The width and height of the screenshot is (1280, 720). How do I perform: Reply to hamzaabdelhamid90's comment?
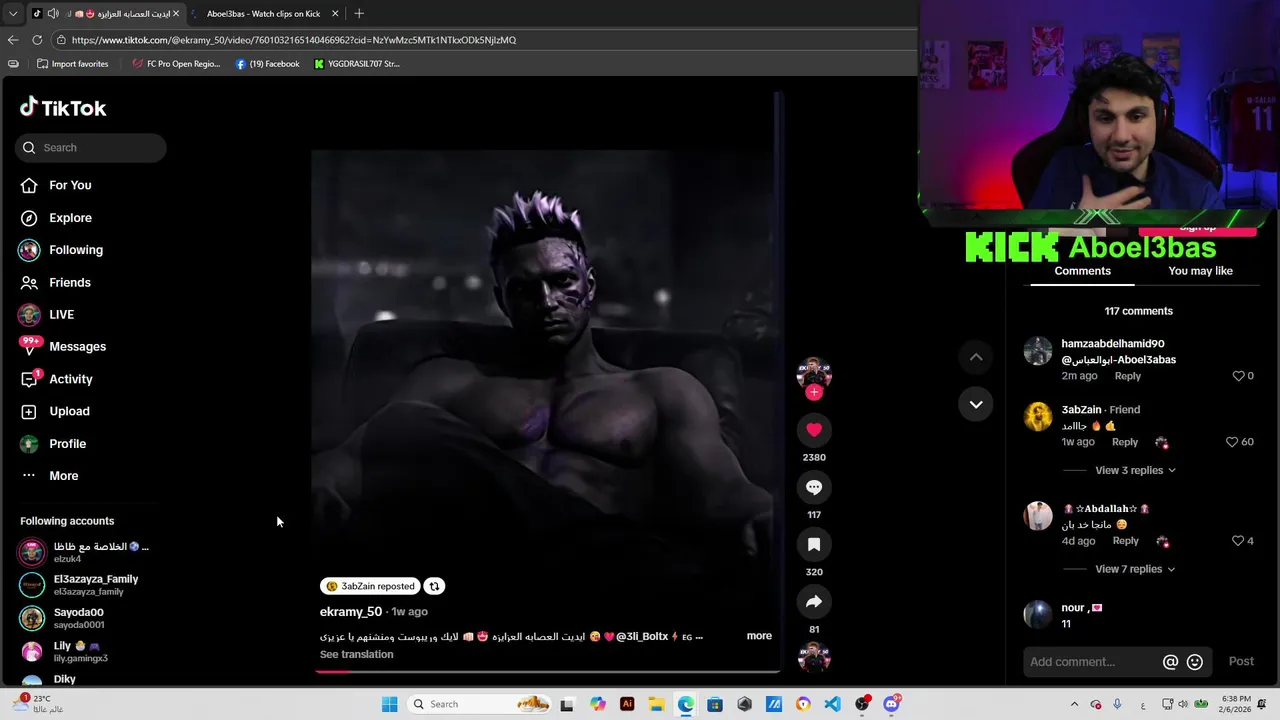1127,376
